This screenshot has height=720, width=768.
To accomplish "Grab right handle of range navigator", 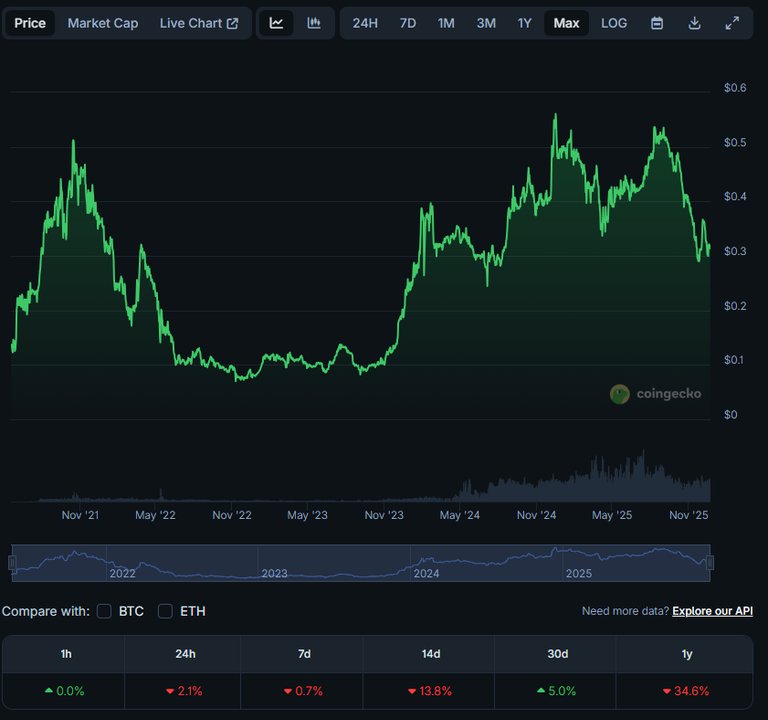I will [711, 563].
